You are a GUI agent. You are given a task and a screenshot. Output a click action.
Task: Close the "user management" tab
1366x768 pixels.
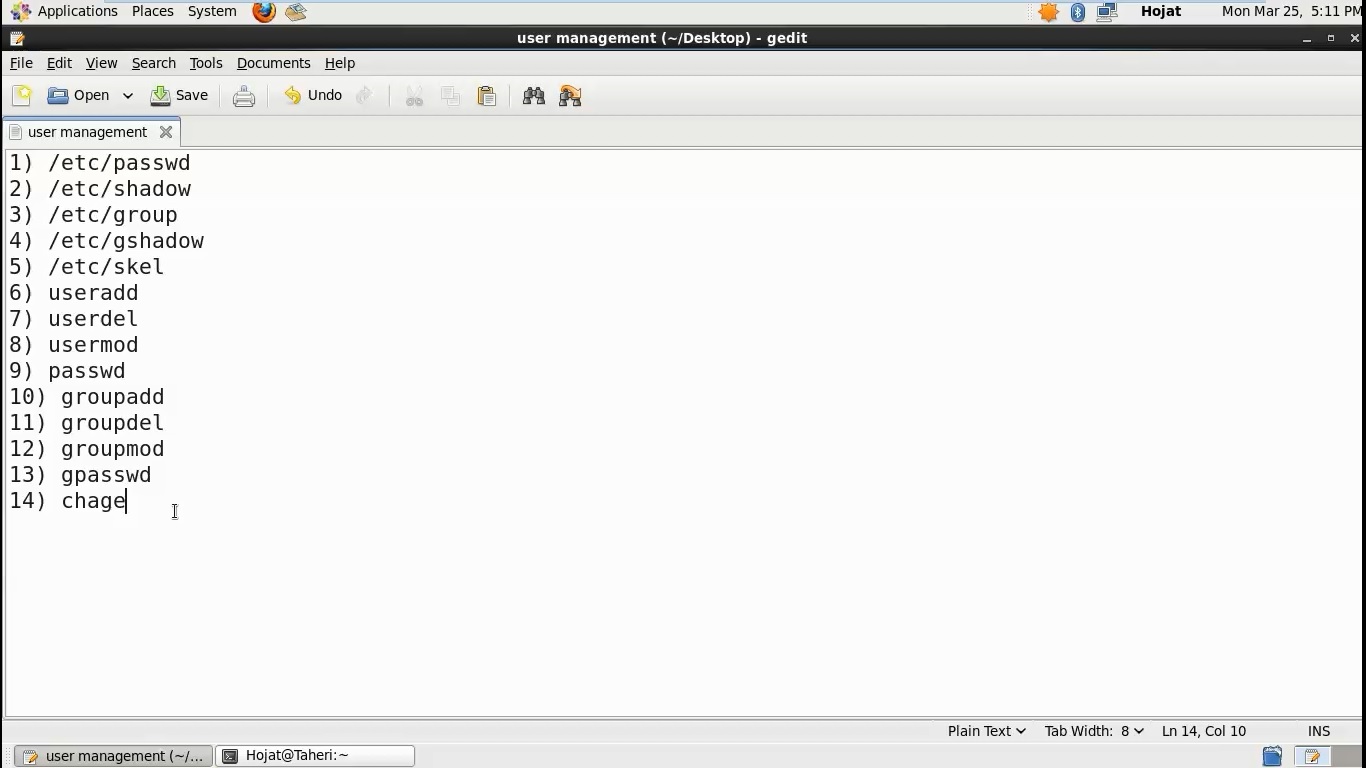[166, 132]
